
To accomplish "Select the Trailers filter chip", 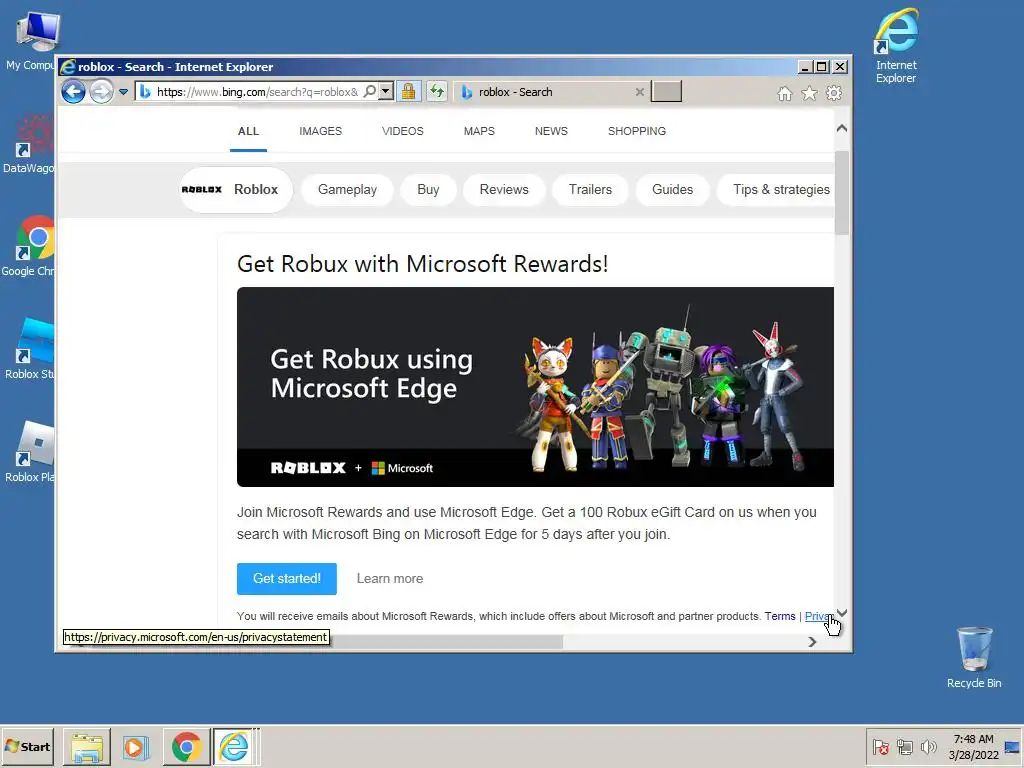I will (590, 189).
